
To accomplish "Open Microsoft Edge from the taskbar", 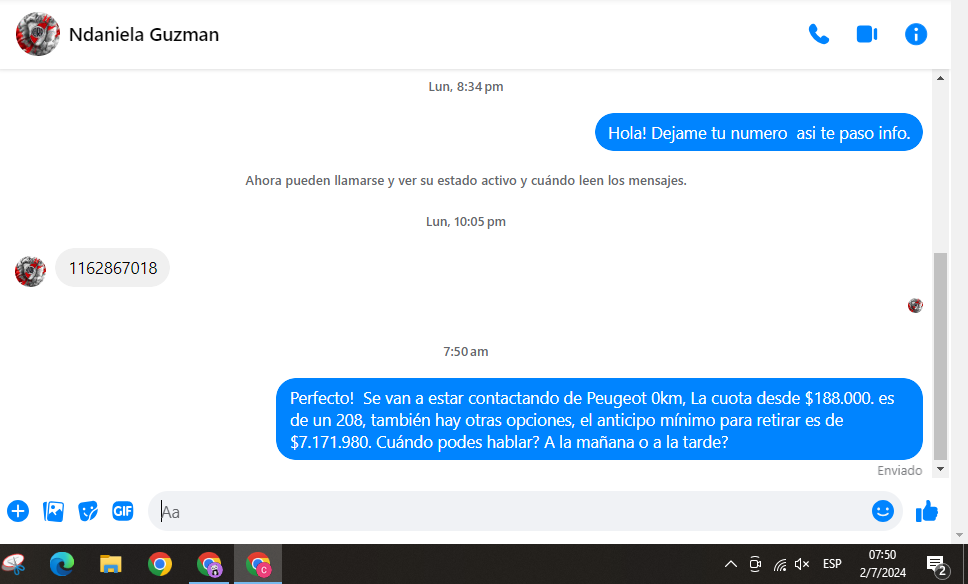I will point(62,564).
